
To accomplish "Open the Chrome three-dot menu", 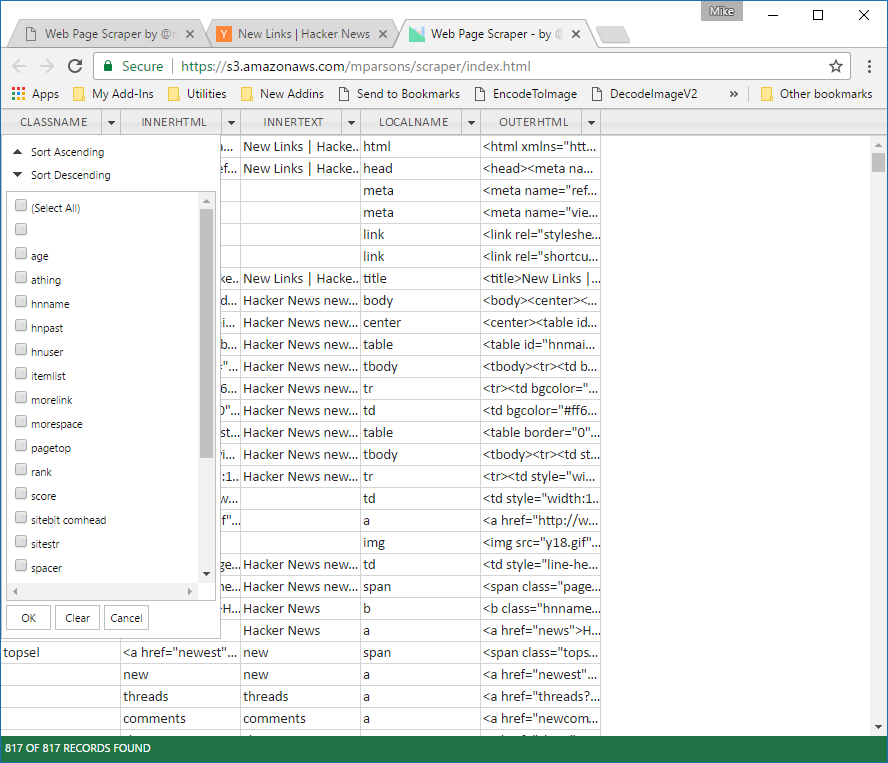I will 869,66.
